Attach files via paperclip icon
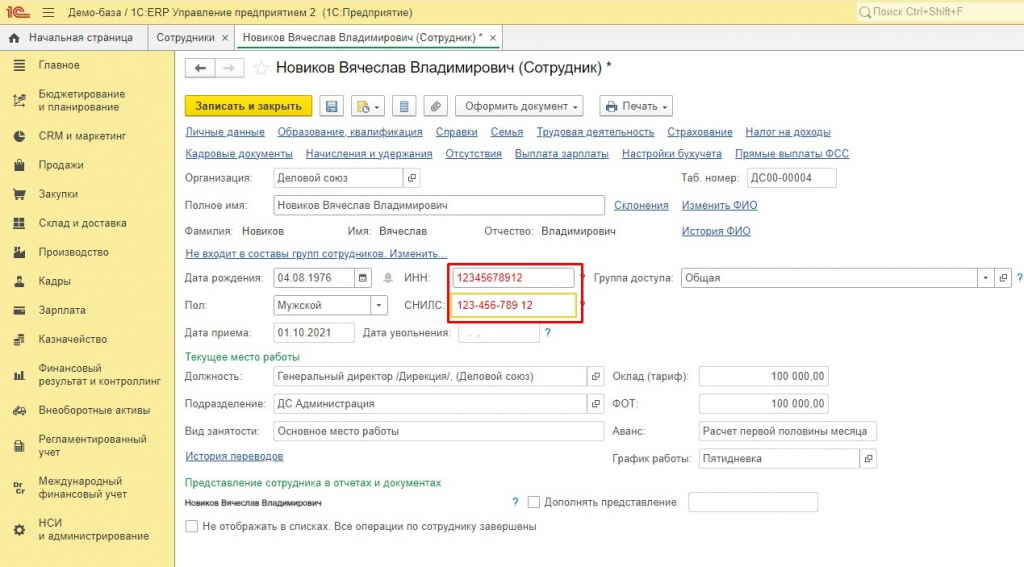The width and height of the screenshot is (1024, 567). coord(436,106)
